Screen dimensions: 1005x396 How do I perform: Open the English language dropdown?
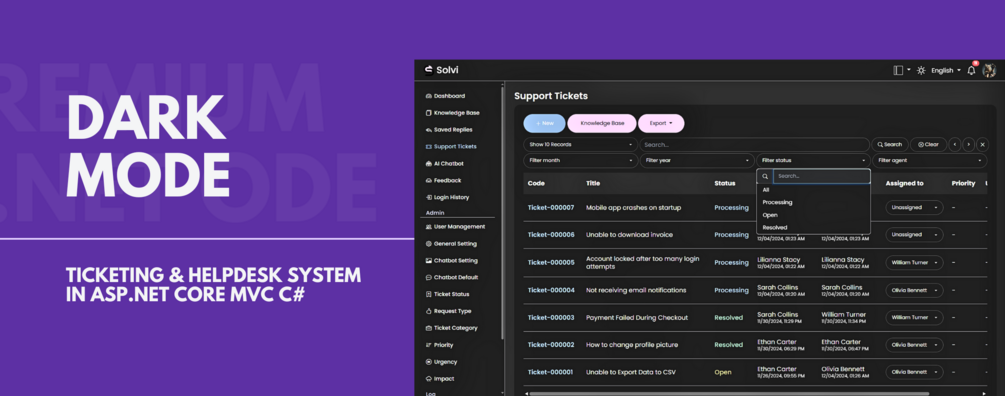tap(945, 70)
